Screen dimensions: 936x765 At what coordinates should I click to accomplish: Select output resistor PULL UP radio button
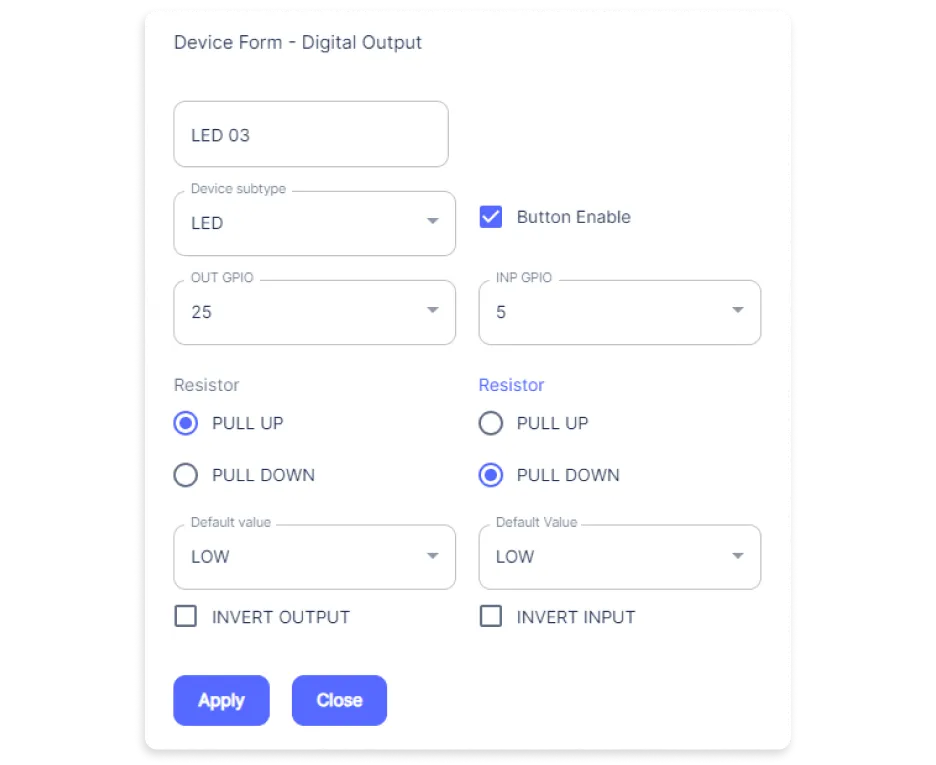[186, 423]
